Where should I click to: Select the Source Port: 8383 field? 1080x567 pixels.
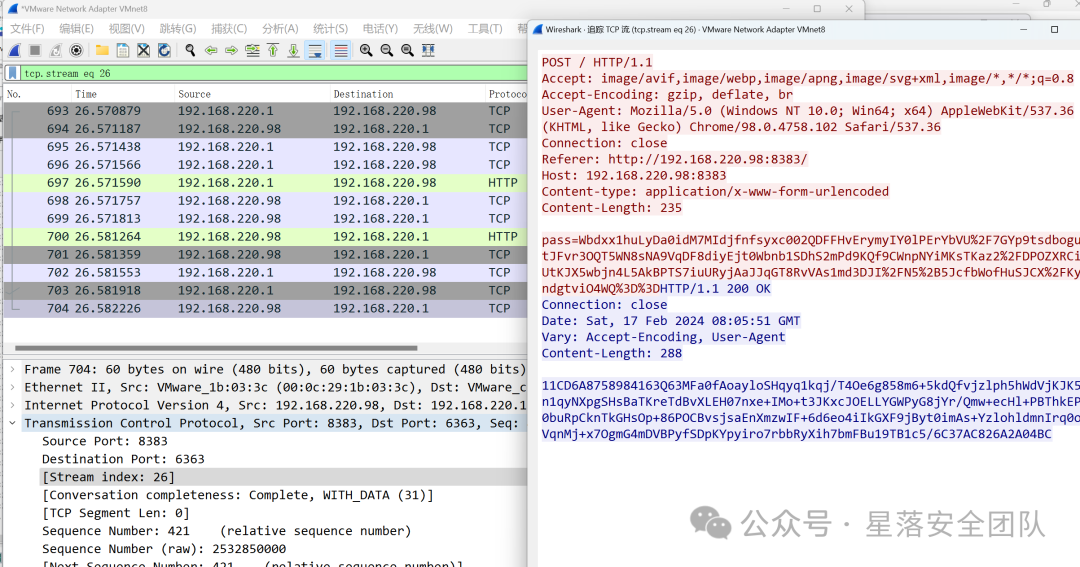[105, 441]
